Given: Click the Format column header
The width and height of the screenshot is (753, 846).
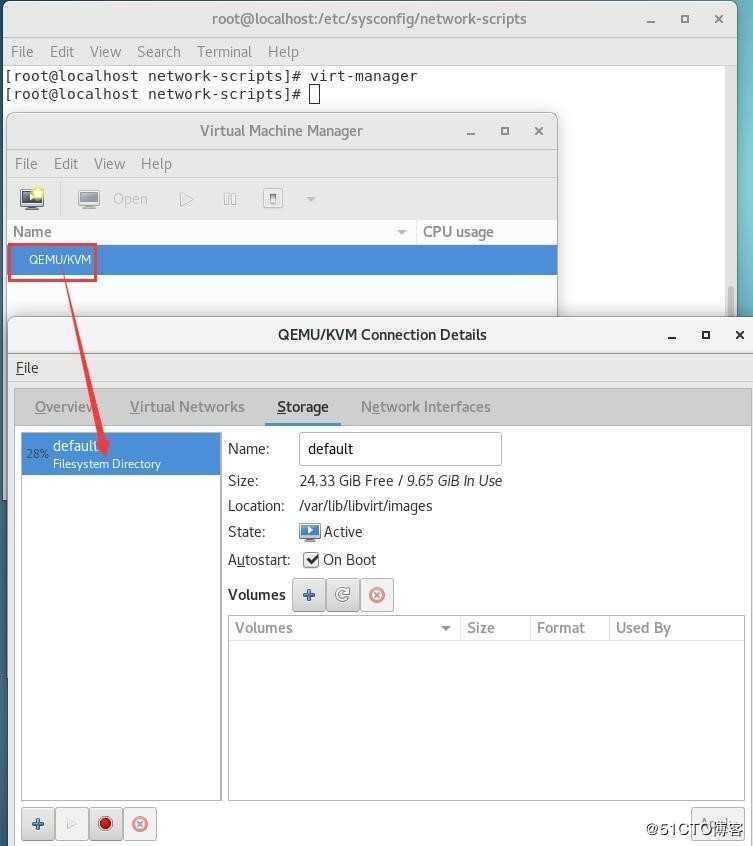Looking at the screenshot, I should [x=570, y=628].
